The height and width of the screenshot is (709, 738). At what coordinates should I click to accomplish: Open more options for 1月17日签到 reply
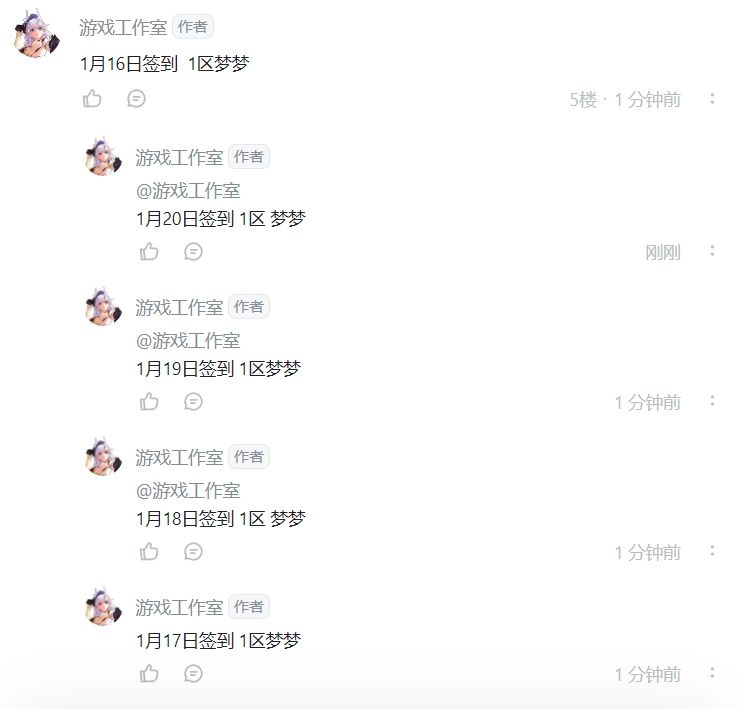point(712,673)
